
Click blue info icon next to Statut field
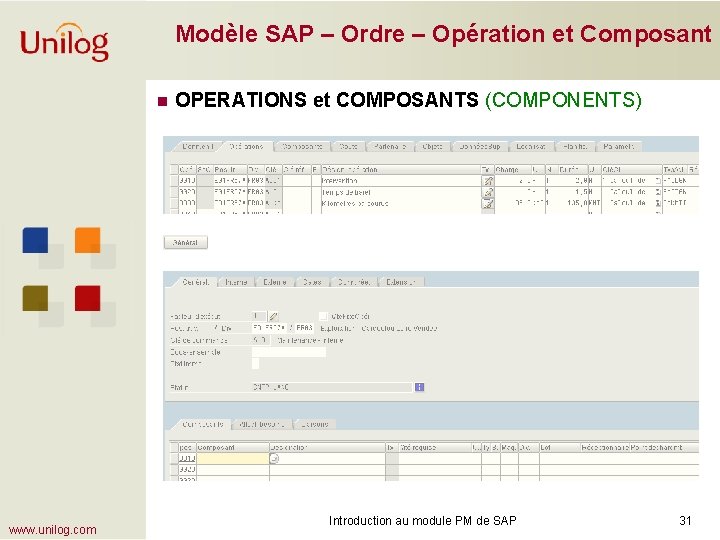coord(419,387)
